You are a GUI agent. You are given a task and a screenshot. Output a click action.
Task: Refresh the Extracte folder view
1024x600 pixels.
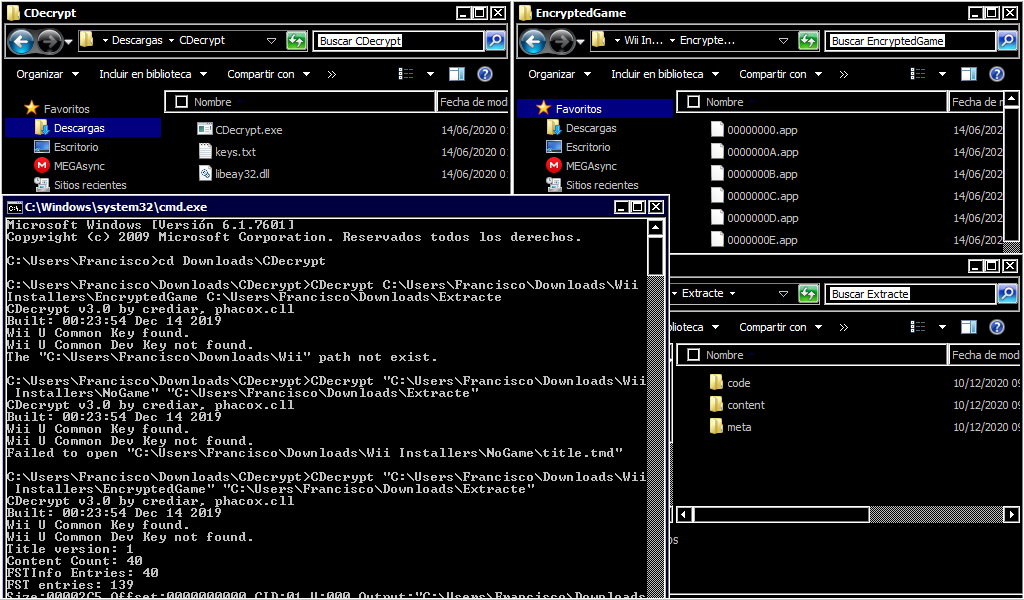[x=808, y=294]
